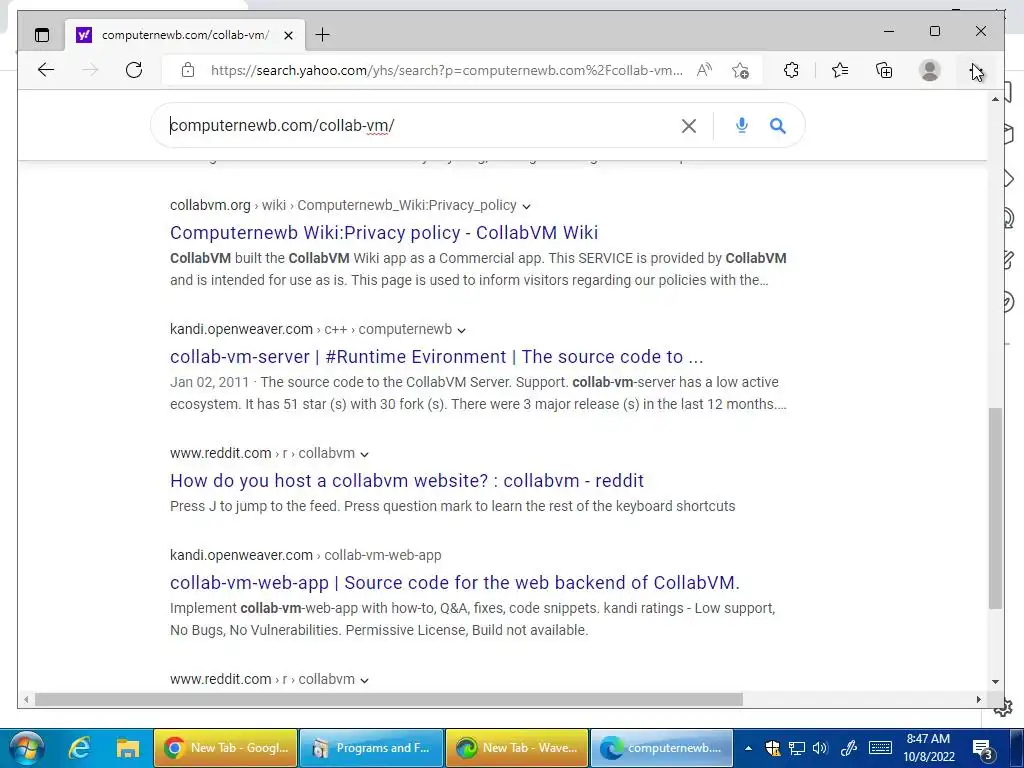Select the computernewb Edge taskbar button
This screenshot has width=1024, height=768.
click(x=662, y=748)
